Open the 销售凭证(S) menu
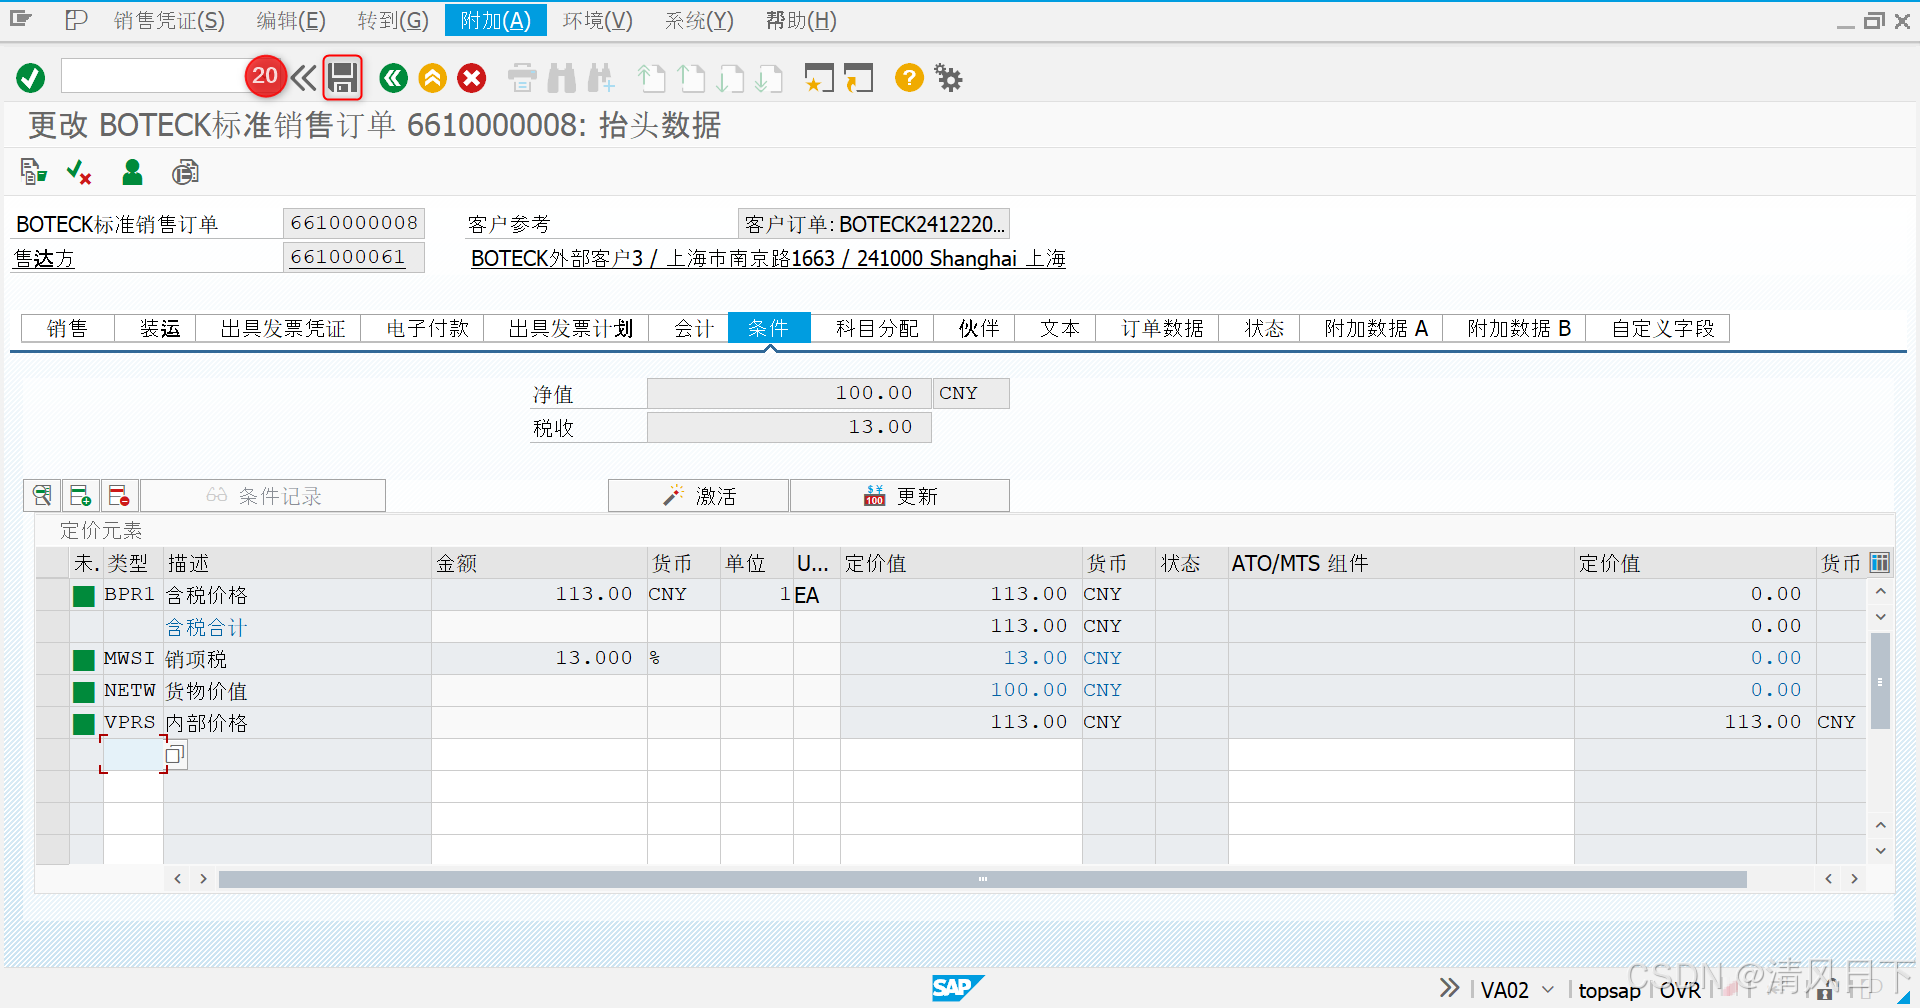The image size is (1920, 1008). pos(169,20)
